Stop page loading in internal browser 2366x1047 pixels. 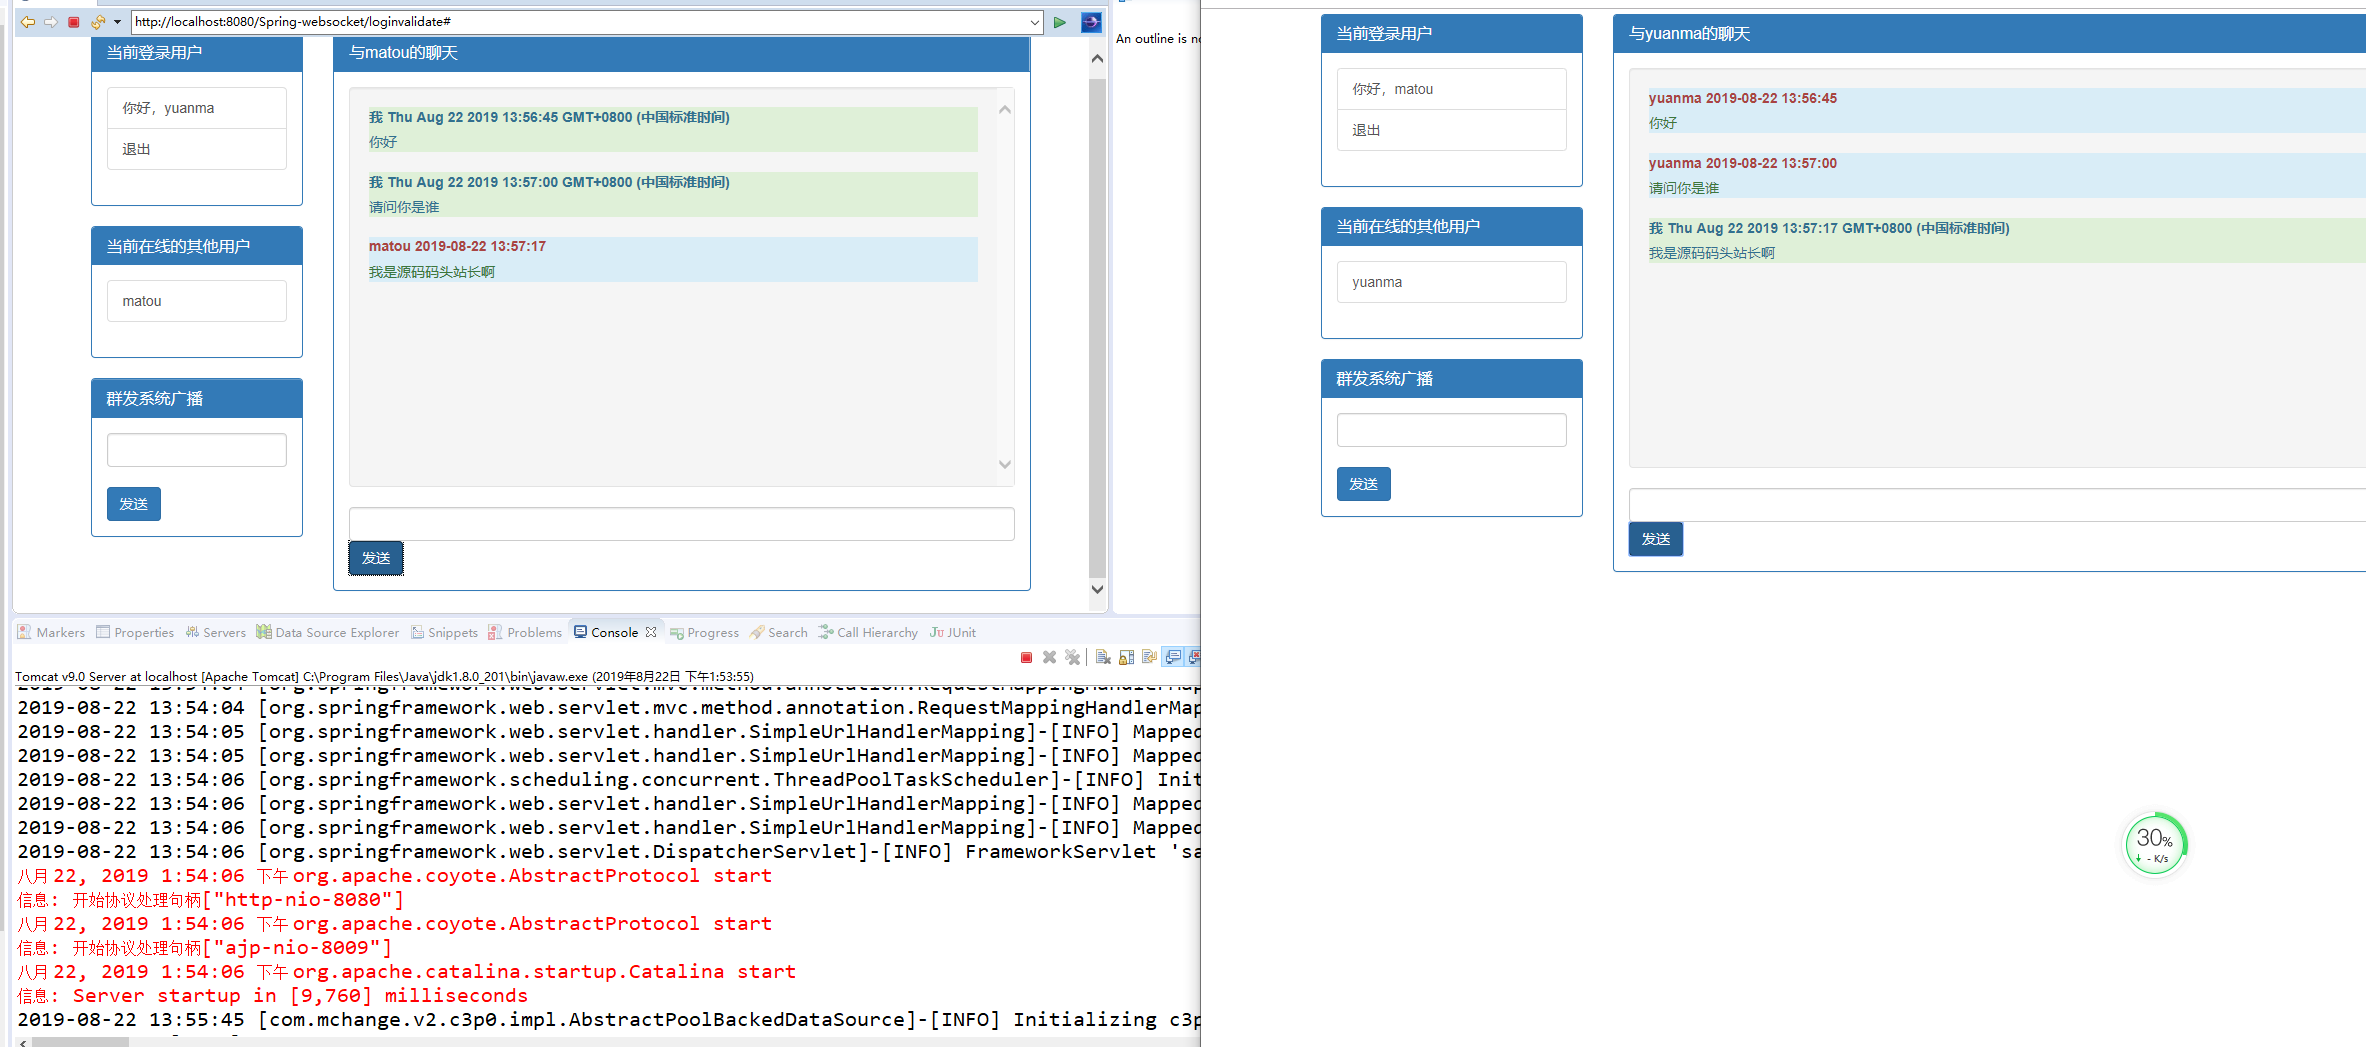(x=74, y=22)
